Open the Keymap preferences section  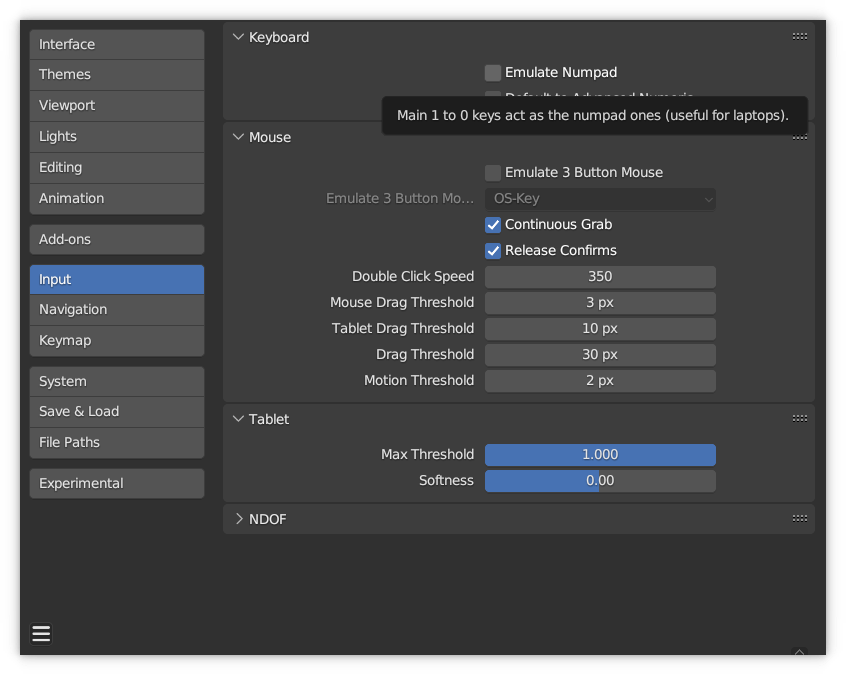pyautogui.click(x=117, y=341)
